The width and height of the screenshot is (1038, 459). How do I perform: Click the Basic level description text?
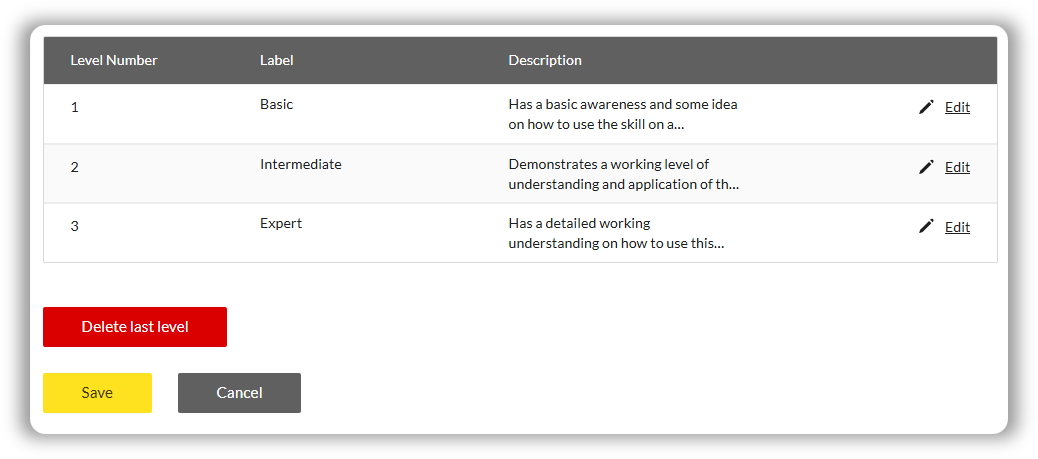click(x=623, y=114)
